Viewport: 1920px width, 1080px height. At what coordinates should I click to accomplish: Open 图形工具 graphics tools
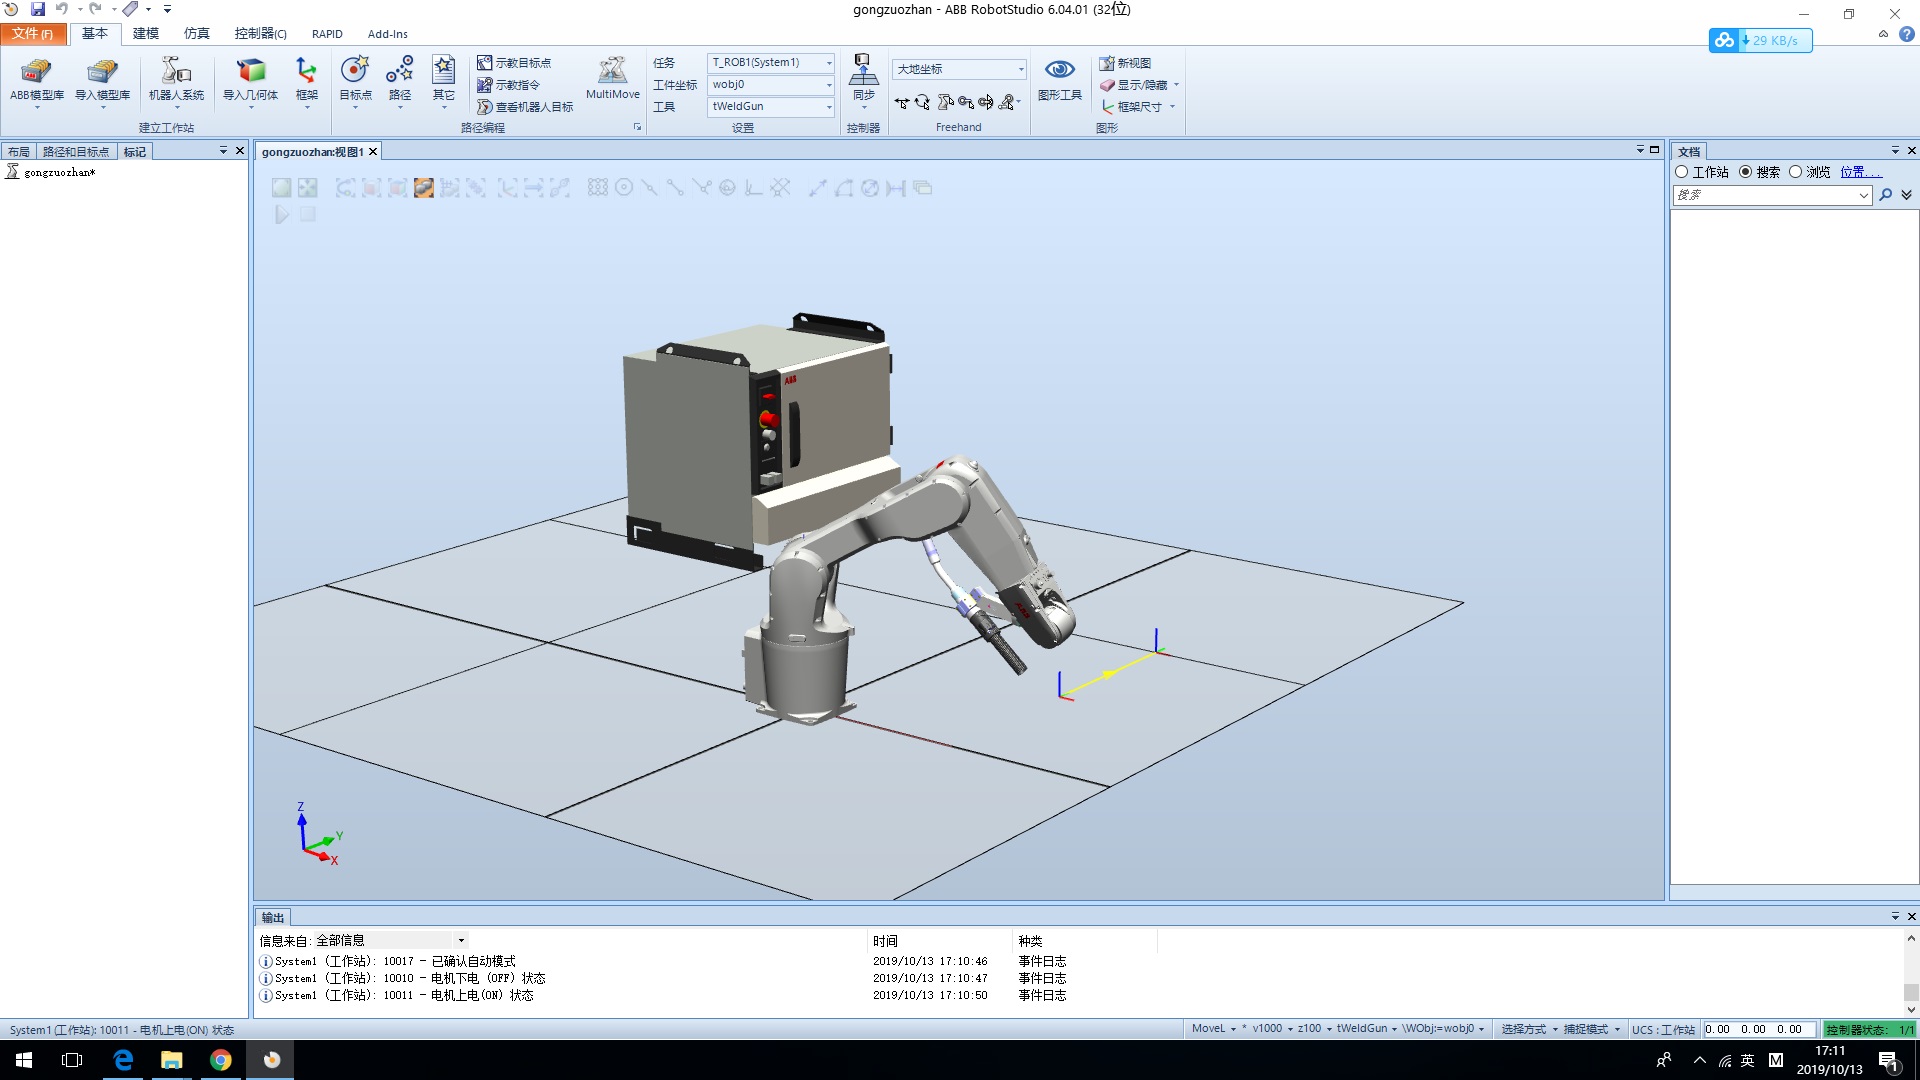tap(1060, 80)
